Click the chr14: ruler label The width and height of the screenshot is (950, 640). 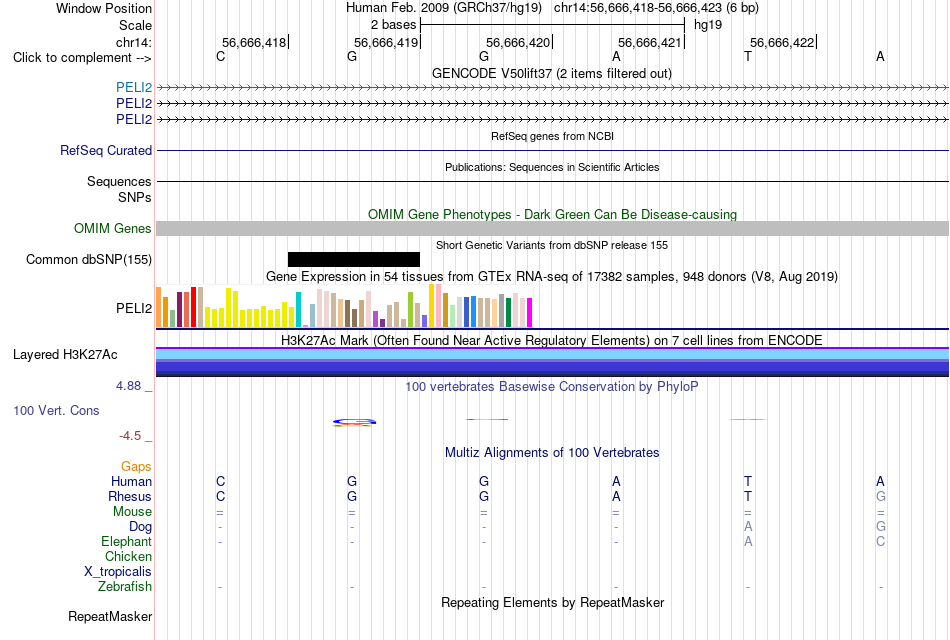(133, 42)
